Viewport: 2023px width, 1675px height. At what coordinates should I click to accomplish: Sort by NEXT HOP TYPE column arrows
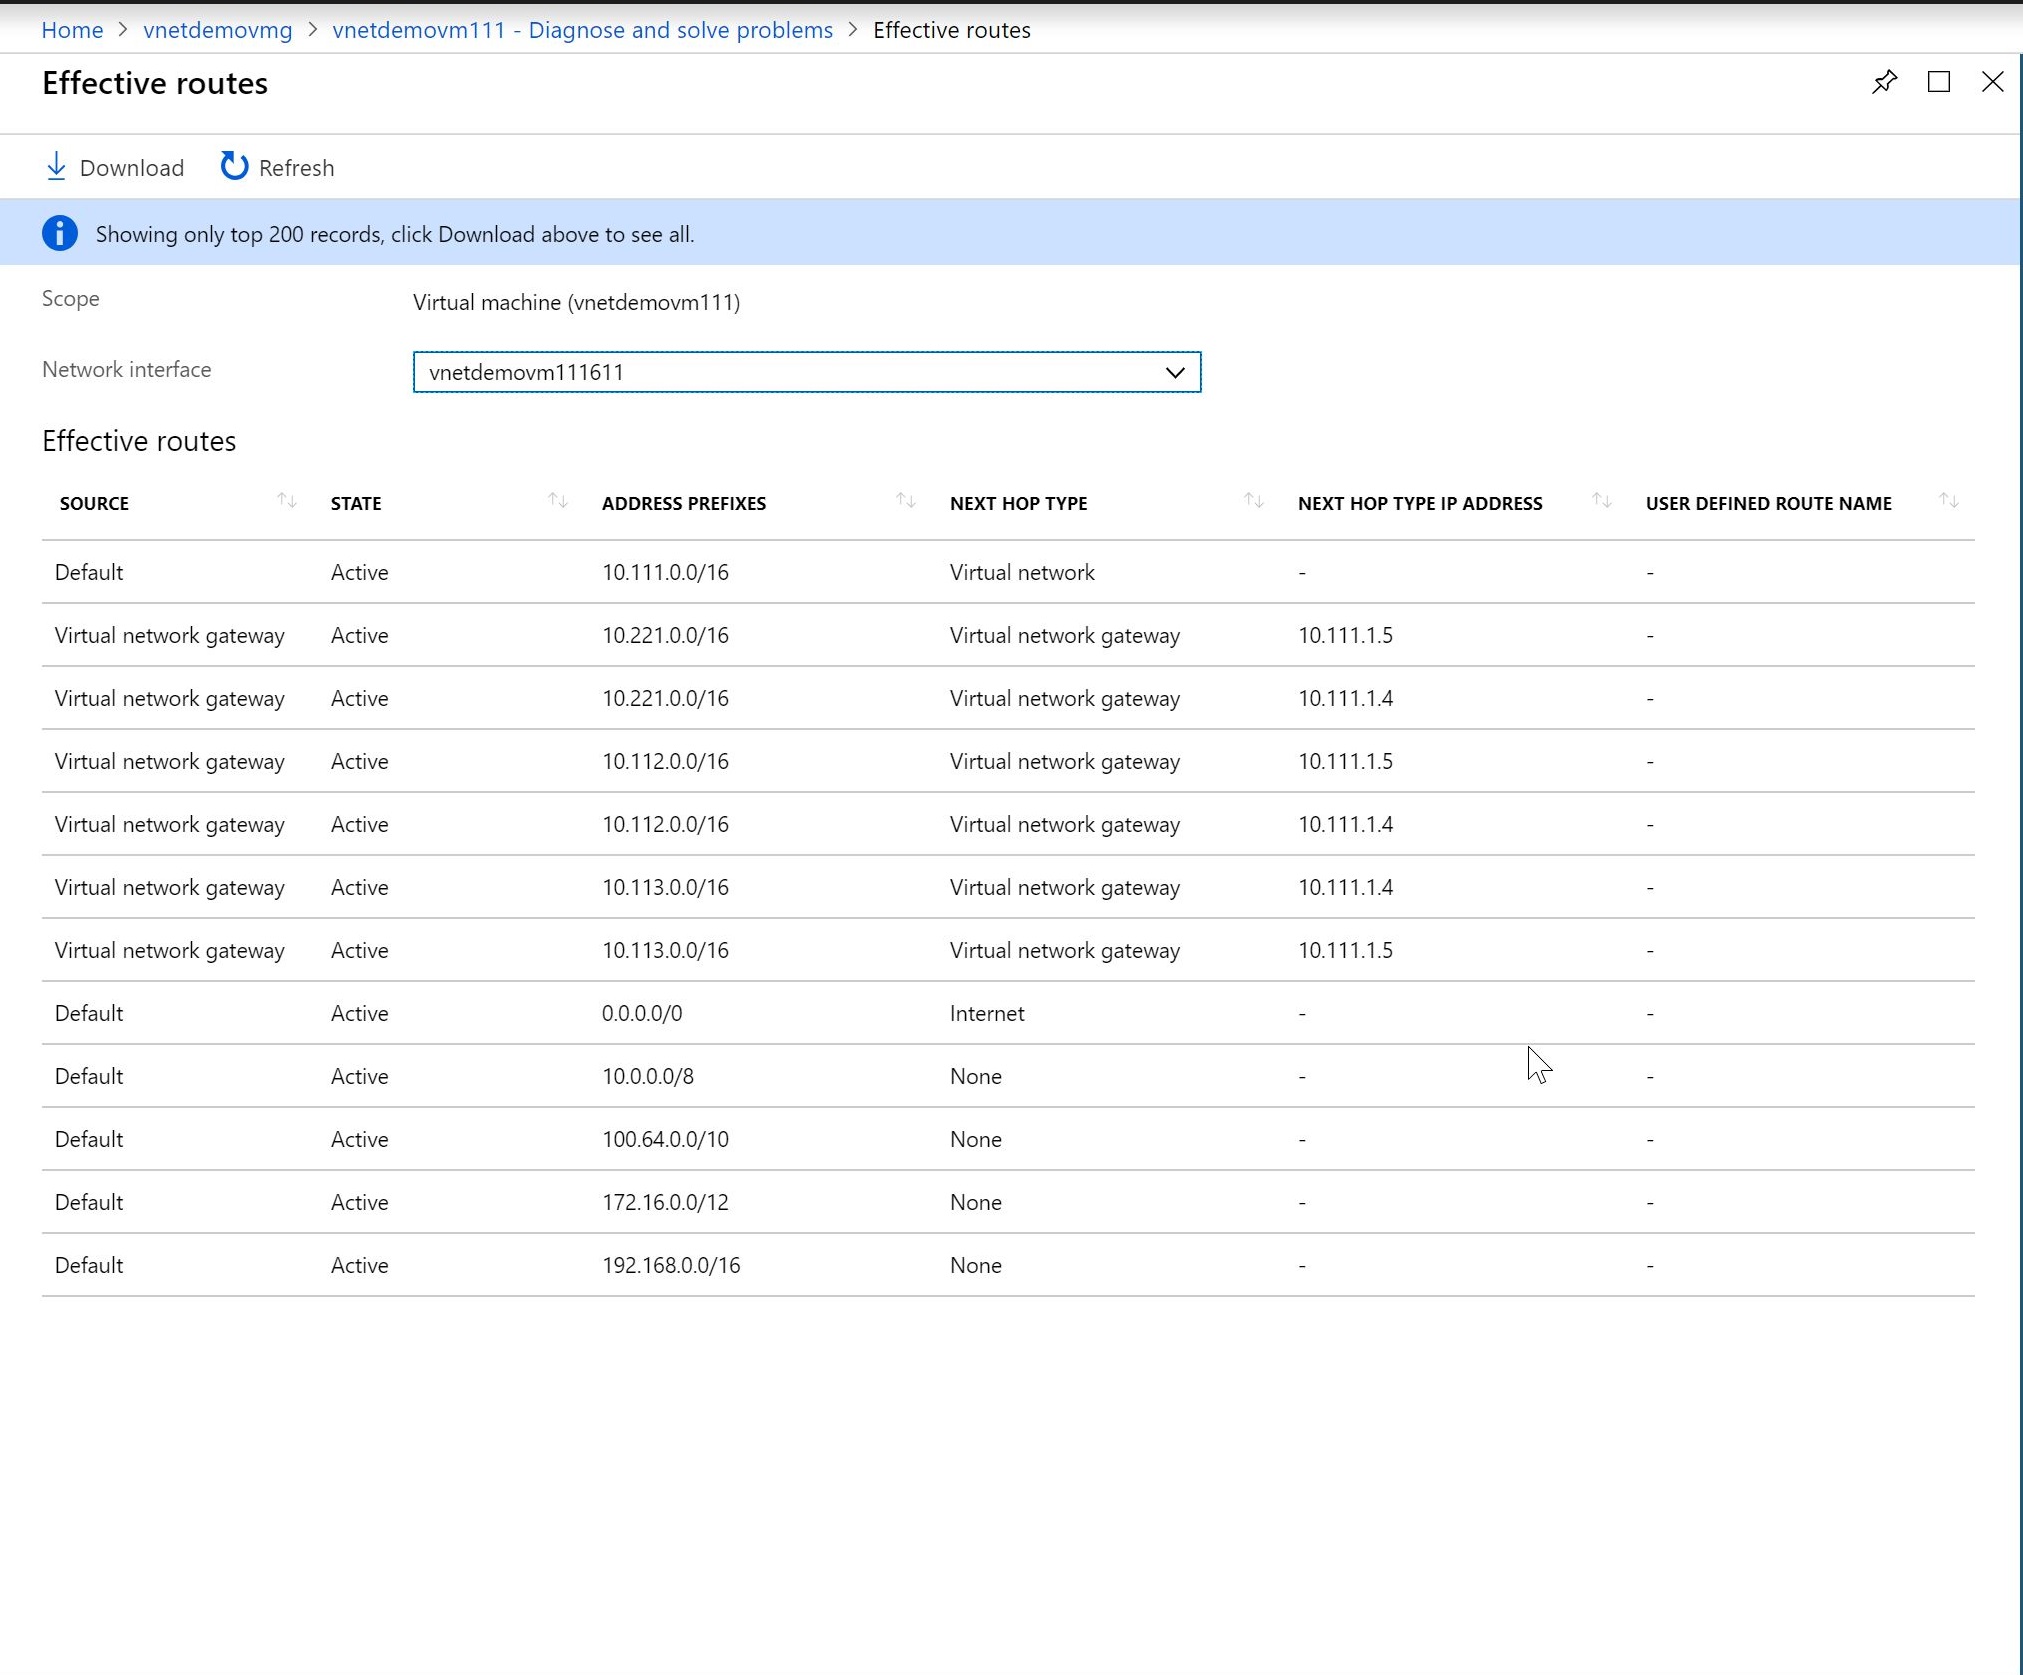1254,501
